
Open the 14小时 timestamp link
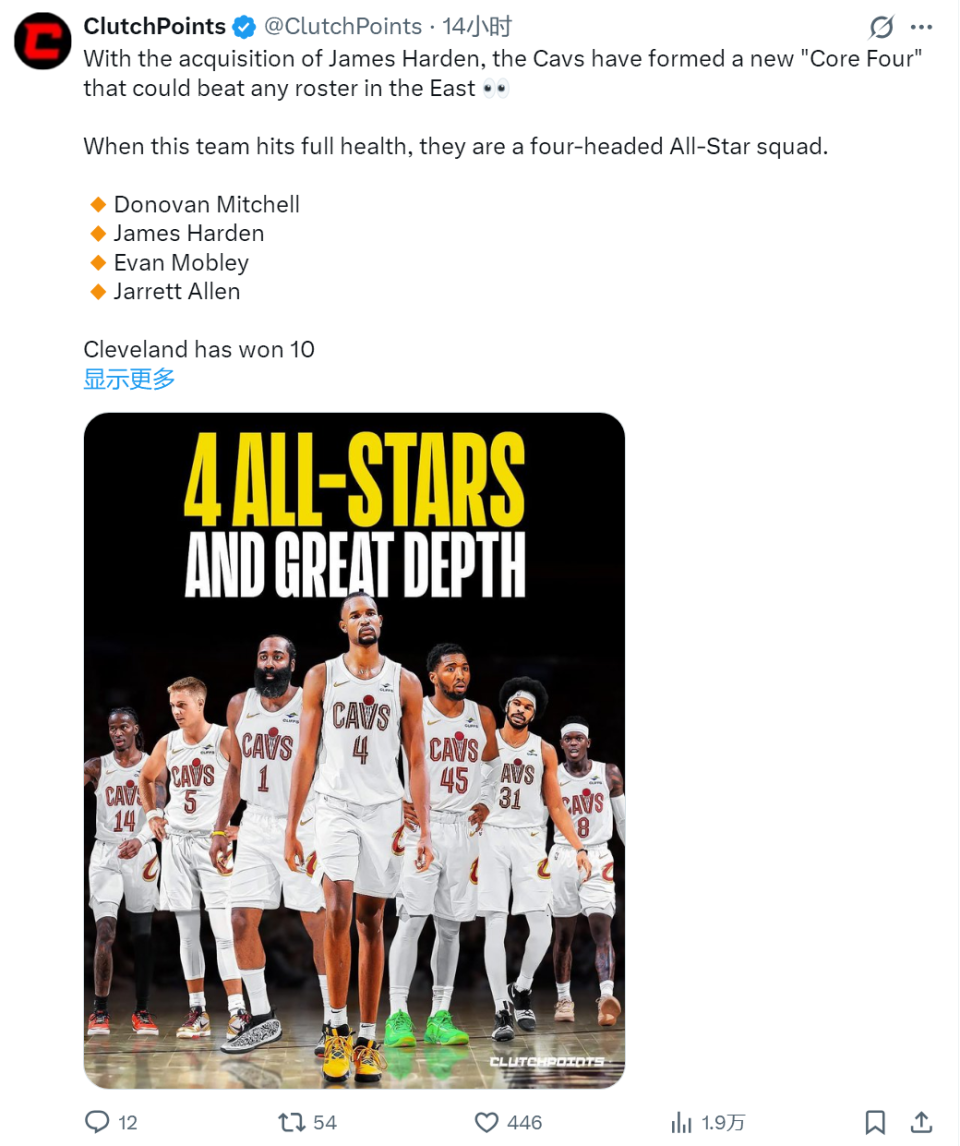pyautogui.click(x=478, y=26)
